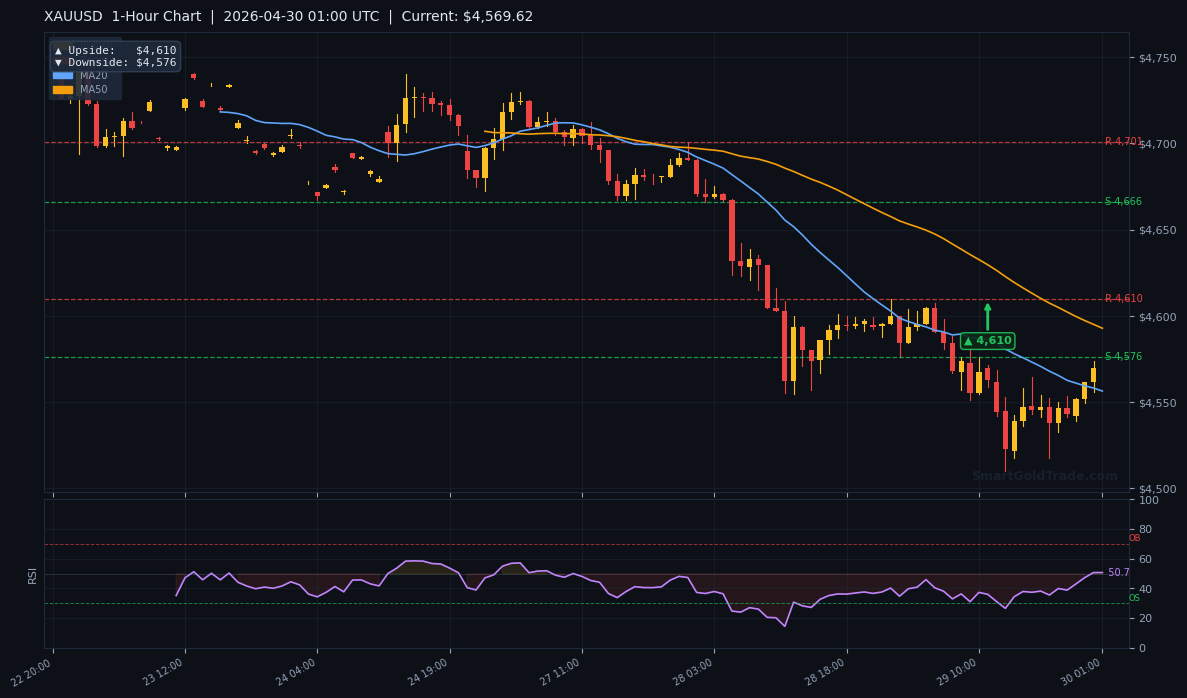Click the red dashed R 4,701 resistance label
The height and width of the screenshot is (698, 1187).
tap(1124, 143)
